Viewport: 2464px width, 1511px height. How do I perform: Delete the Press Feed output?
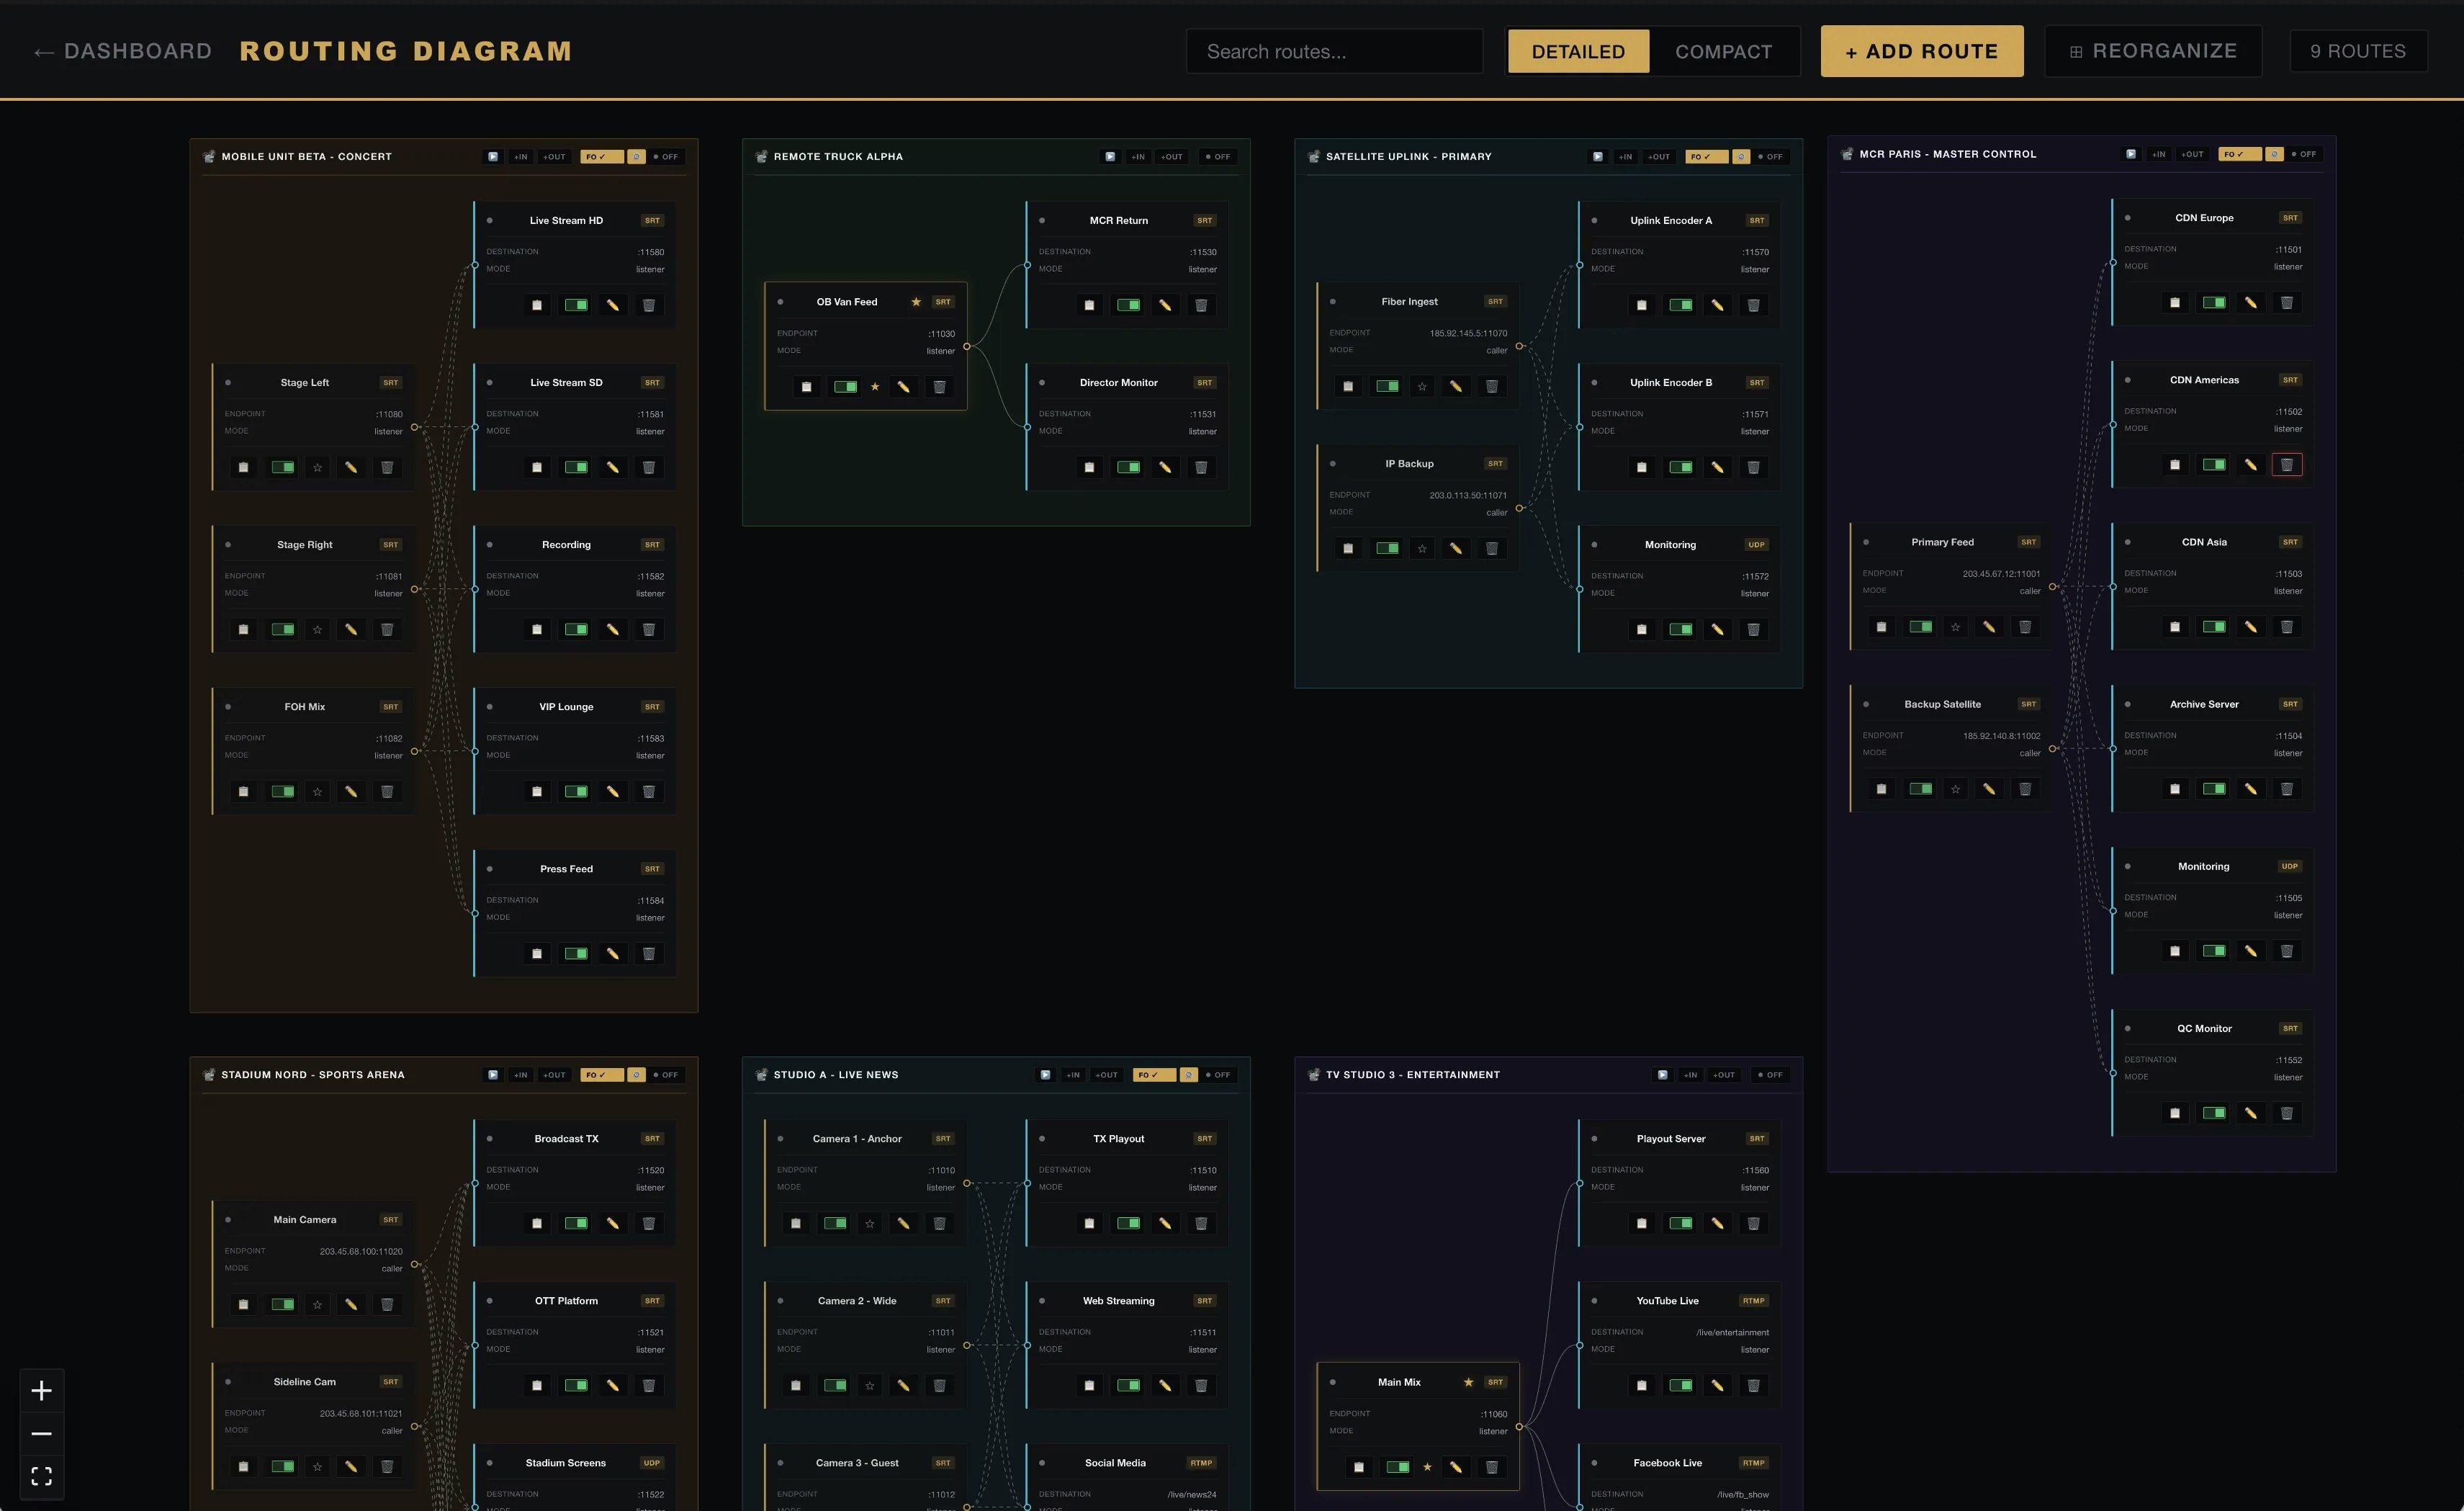coord(650,953)
